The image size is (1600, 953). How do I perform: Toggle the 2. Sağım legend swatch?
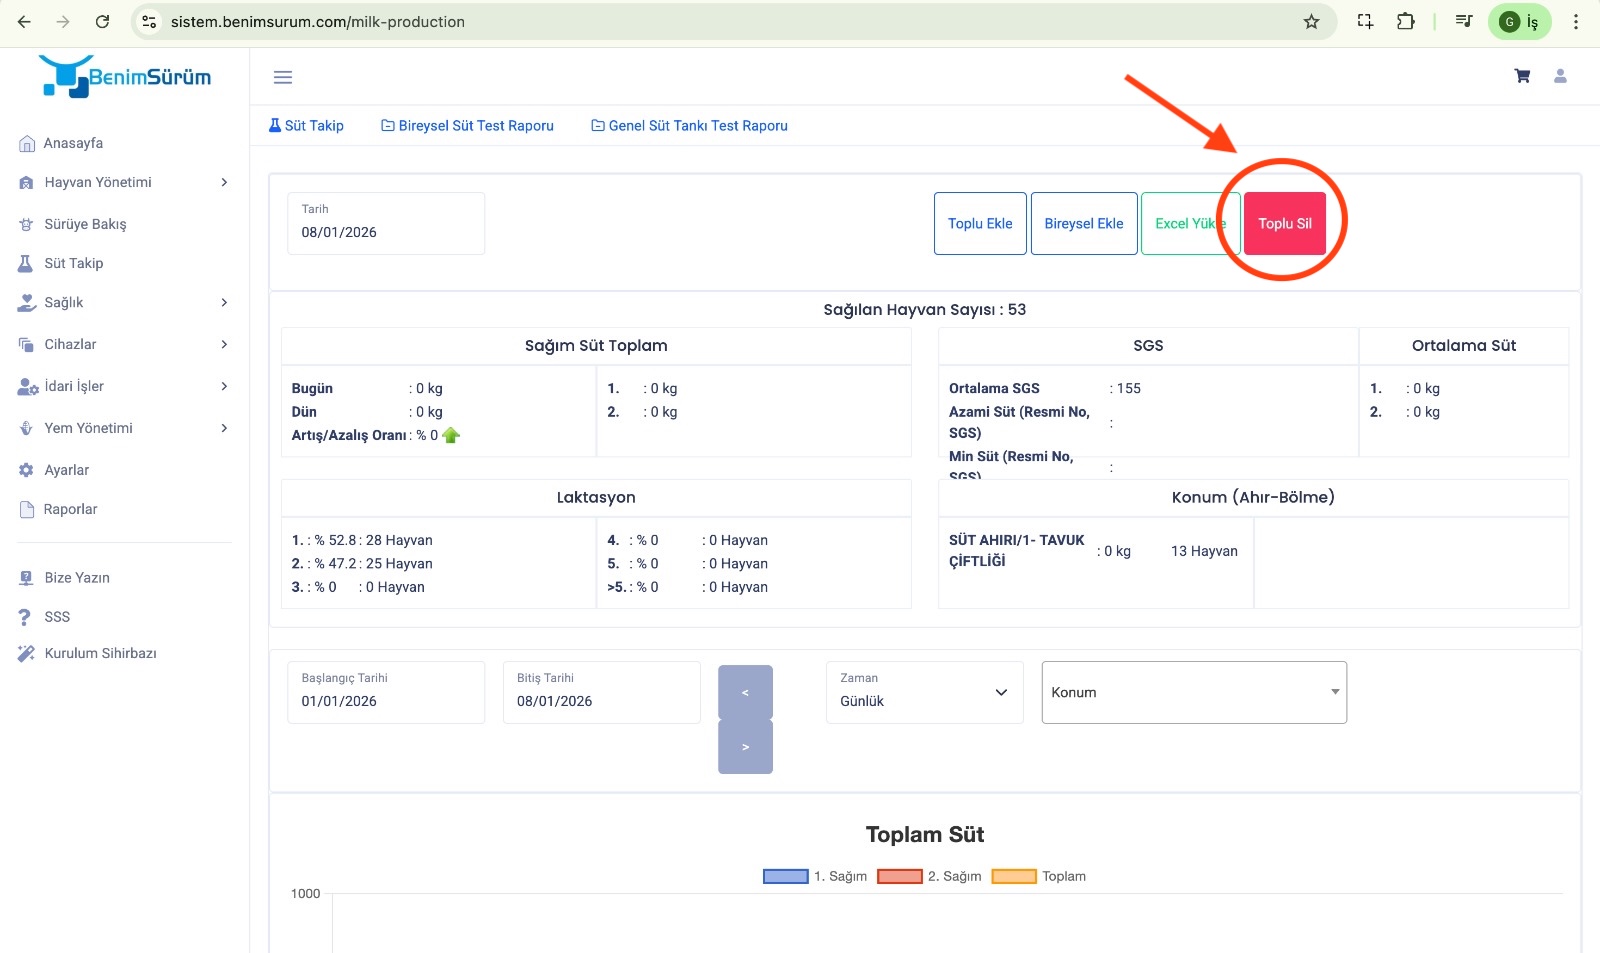pyautogui.click(x=899, y=876)
